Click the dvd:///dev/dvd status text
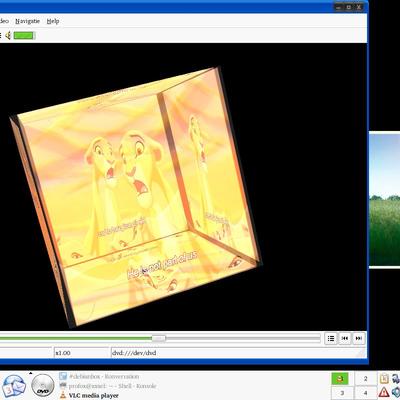This screenshot has width=400, height=400. [134, 353]
